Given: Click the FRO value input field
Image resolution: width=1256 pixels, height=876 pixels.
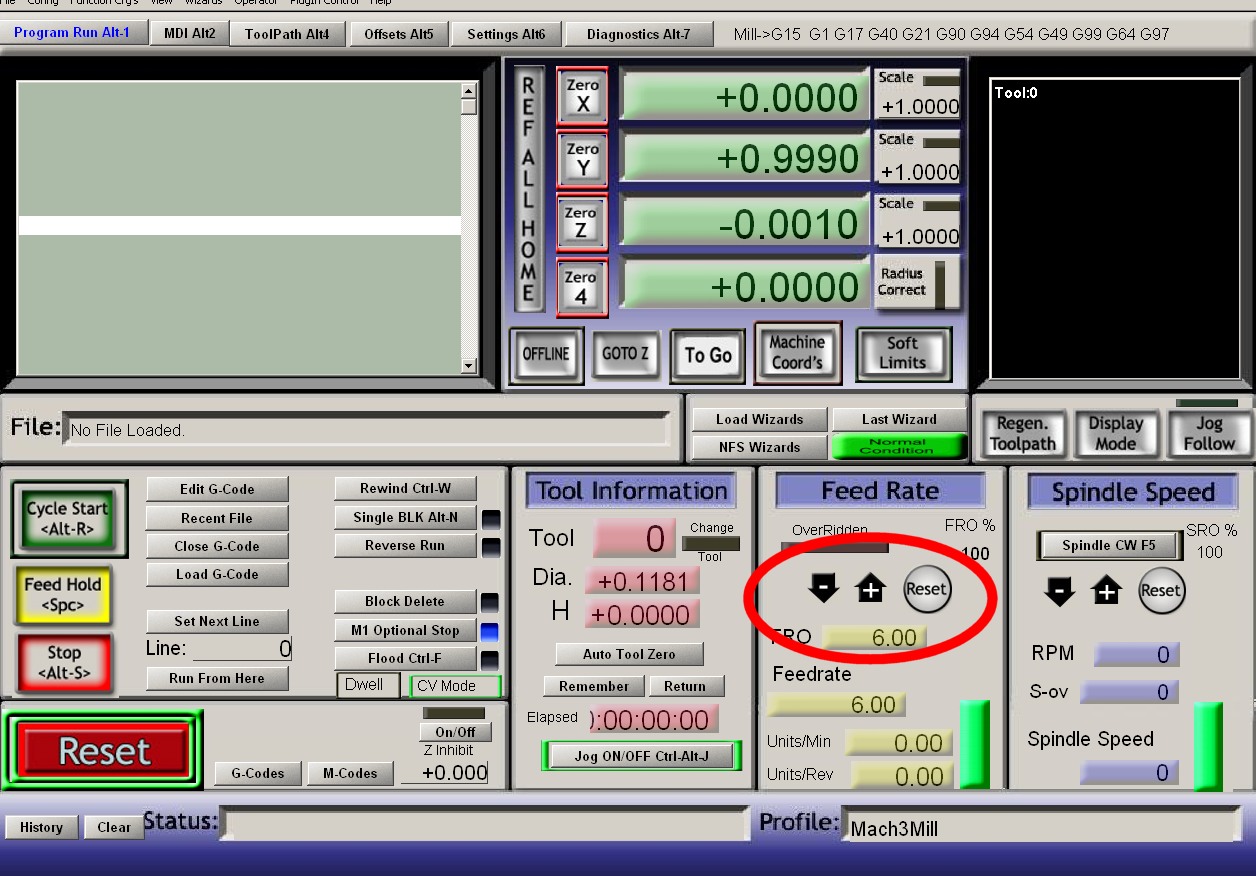Looking at the screenshot, I should coord(875,638).
